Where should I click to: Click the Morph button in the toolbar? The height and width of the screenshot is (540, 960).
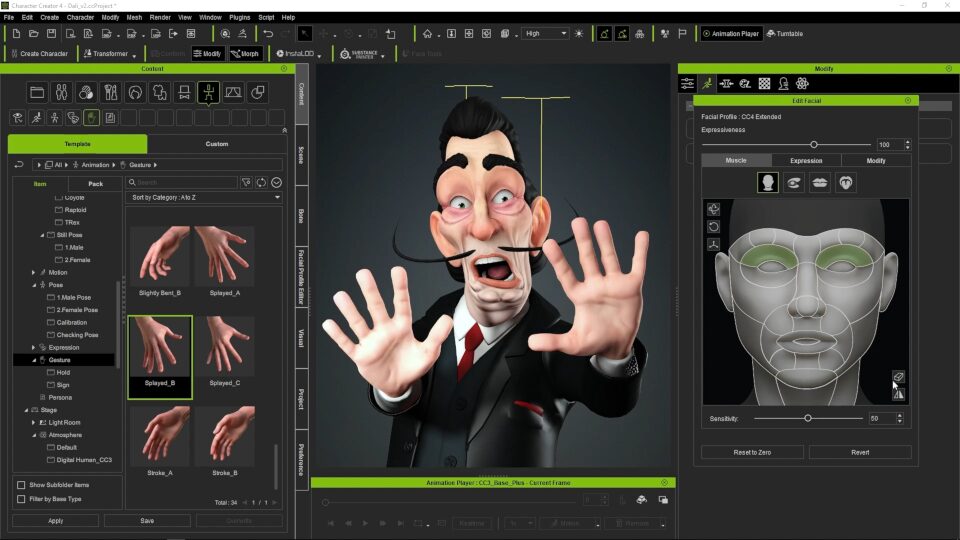coord(245,54)
